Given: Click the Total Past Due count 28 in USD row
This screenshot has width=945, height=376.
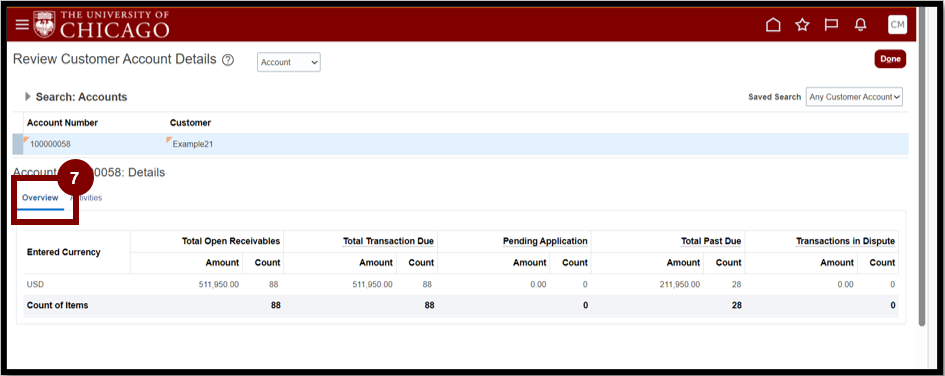Looking at the screenshot, I should (736, 284).
